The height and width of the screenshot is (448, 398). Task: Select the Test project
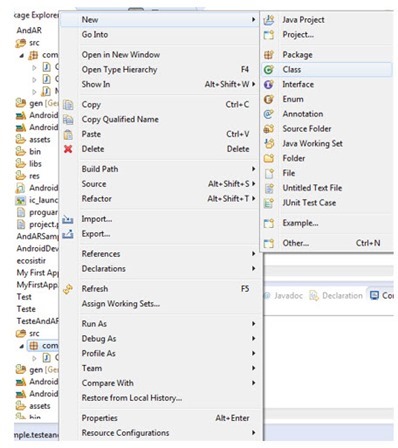[x=24, y=297]
